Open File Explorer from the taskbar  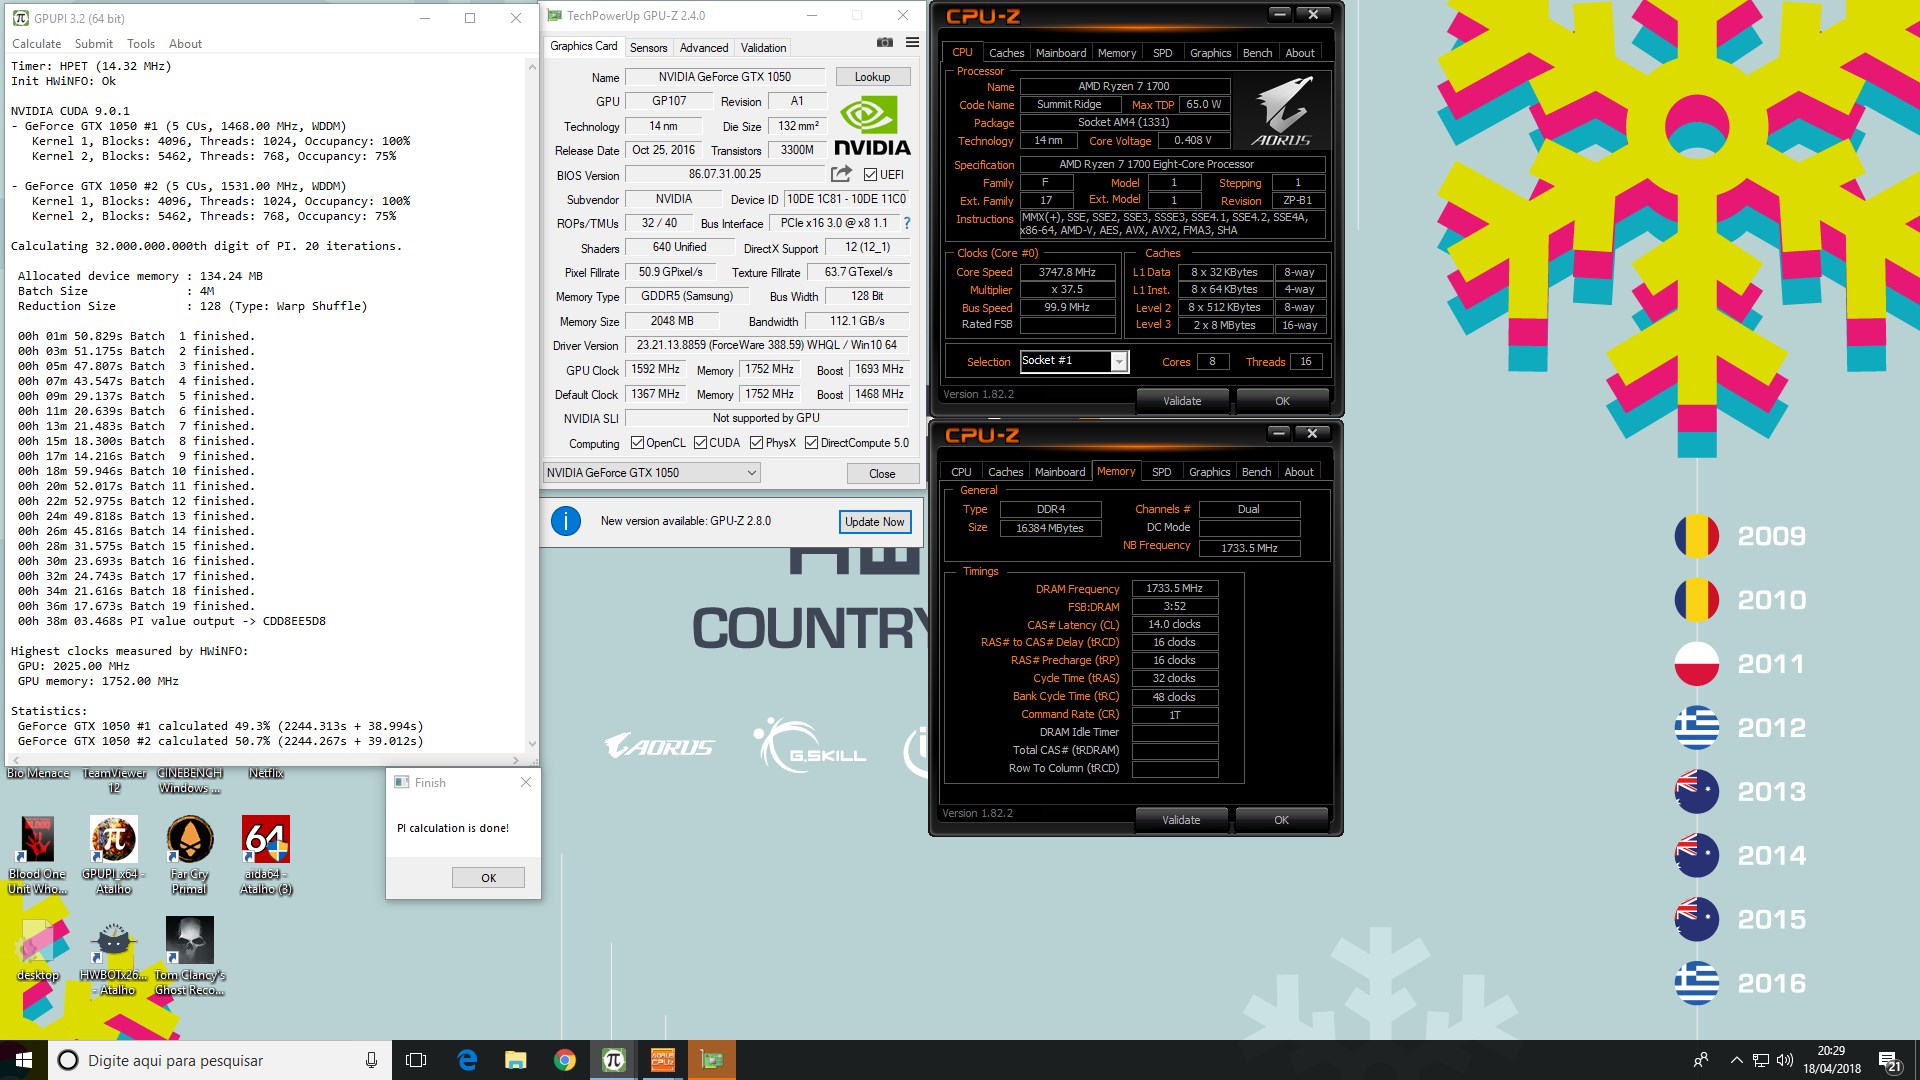pos(515,1060)
